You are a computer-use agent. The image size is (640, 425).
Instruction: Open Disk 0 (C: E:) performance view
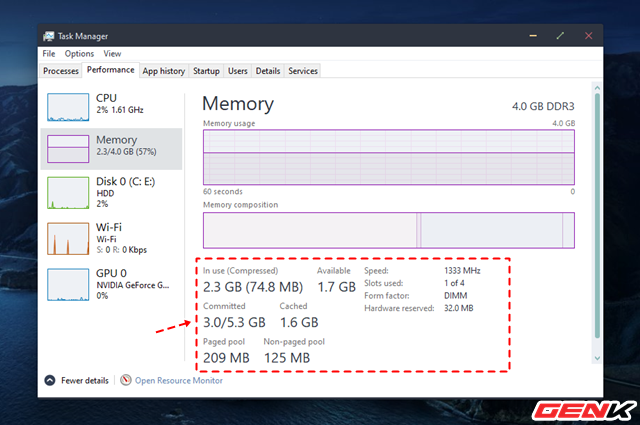pos(67,190)
